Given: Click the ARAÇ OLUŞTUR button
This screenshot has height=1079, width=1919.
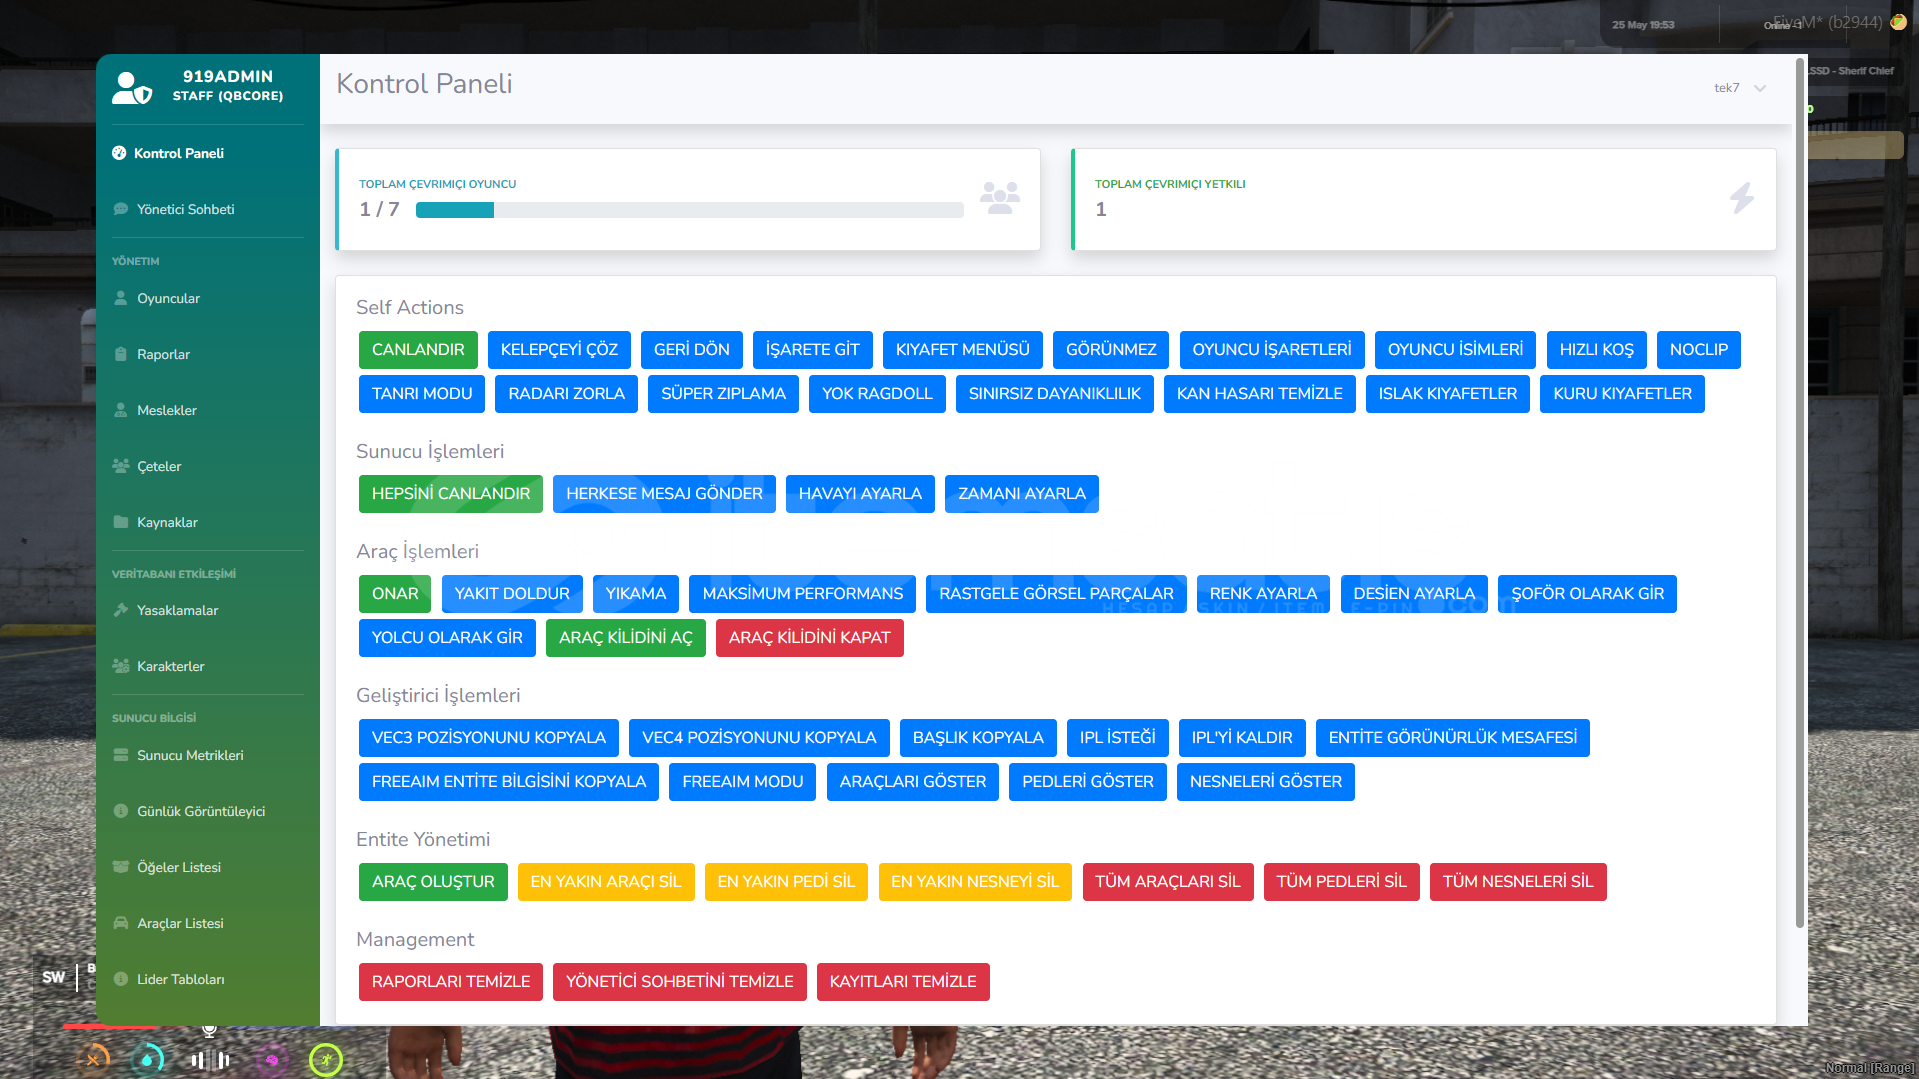Looking at the screenshot, I should (433, 882).
